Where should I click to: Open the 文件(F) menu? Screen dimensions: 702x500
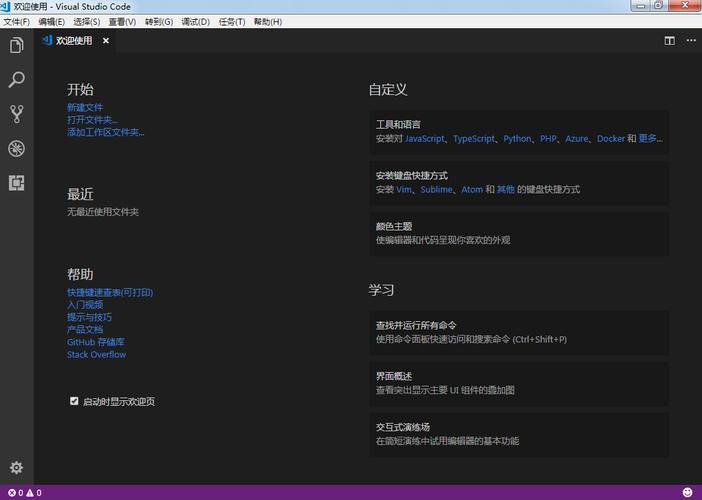[17, 22]
